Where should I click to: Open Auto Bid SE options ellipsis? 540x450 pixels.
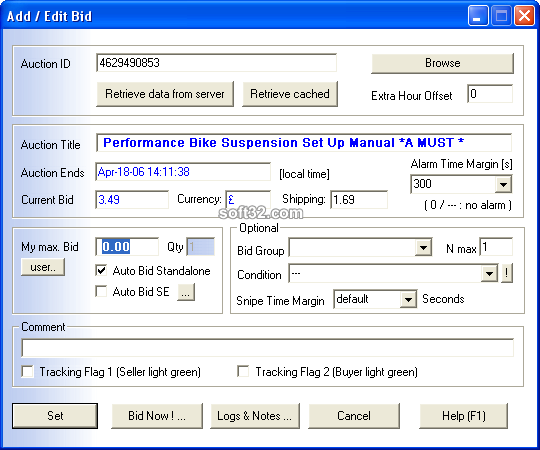(186, 292)
